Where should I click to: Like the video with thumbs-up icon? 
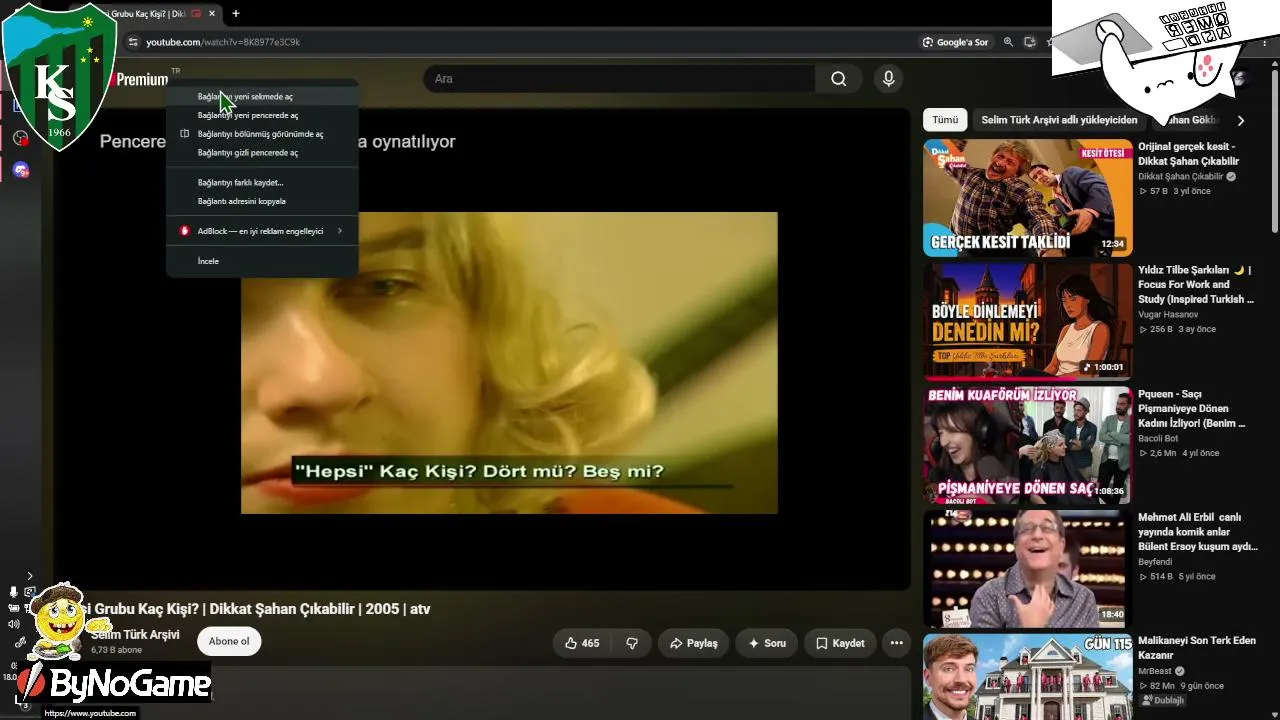pos(582,643)
